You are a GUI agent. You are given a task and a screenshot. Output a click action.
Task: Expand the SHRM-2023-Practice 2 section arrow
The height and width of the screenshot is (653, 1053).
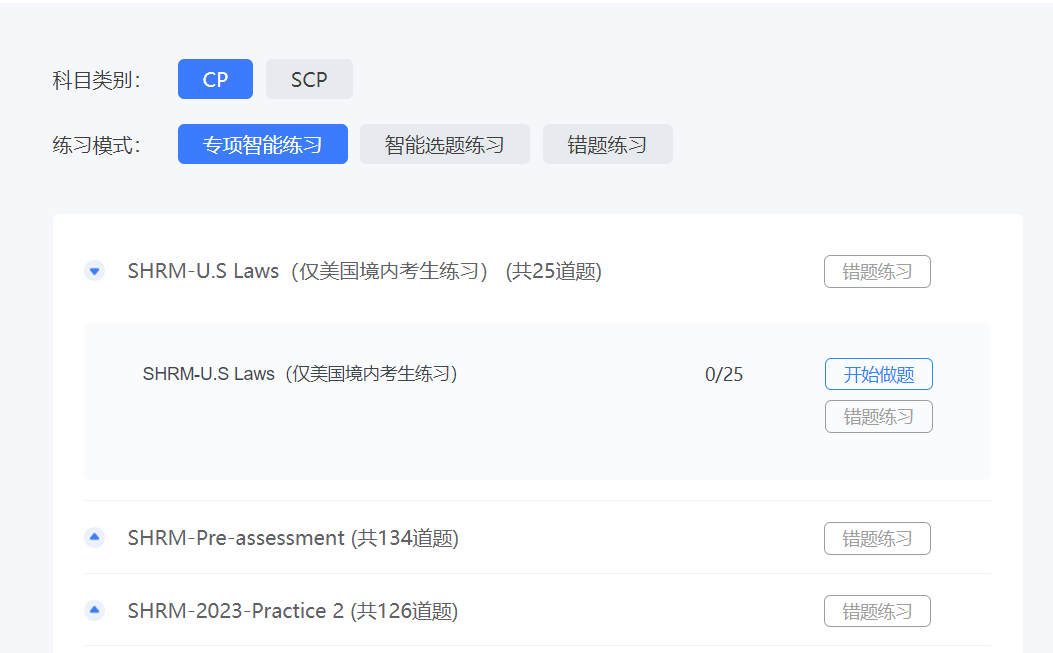click(95, 610)
